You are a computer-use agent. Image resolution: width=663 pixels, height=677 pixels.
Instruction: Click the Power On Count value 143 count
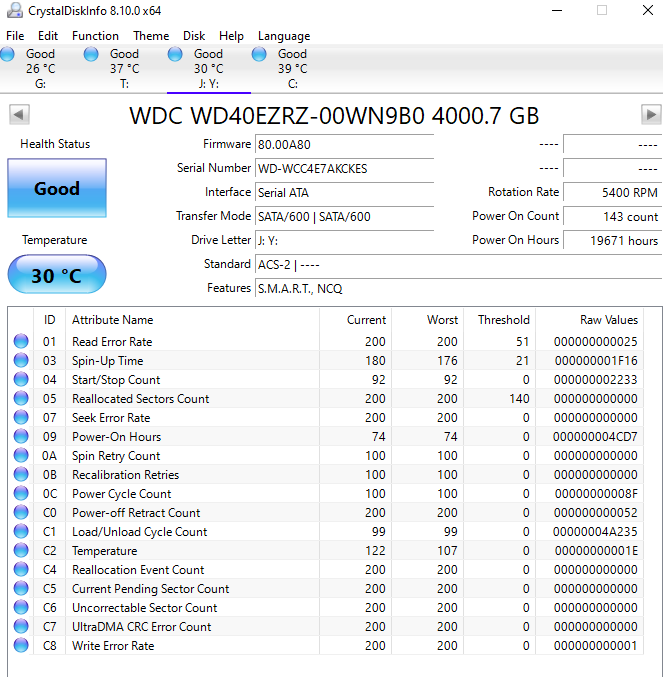point(612,216)
